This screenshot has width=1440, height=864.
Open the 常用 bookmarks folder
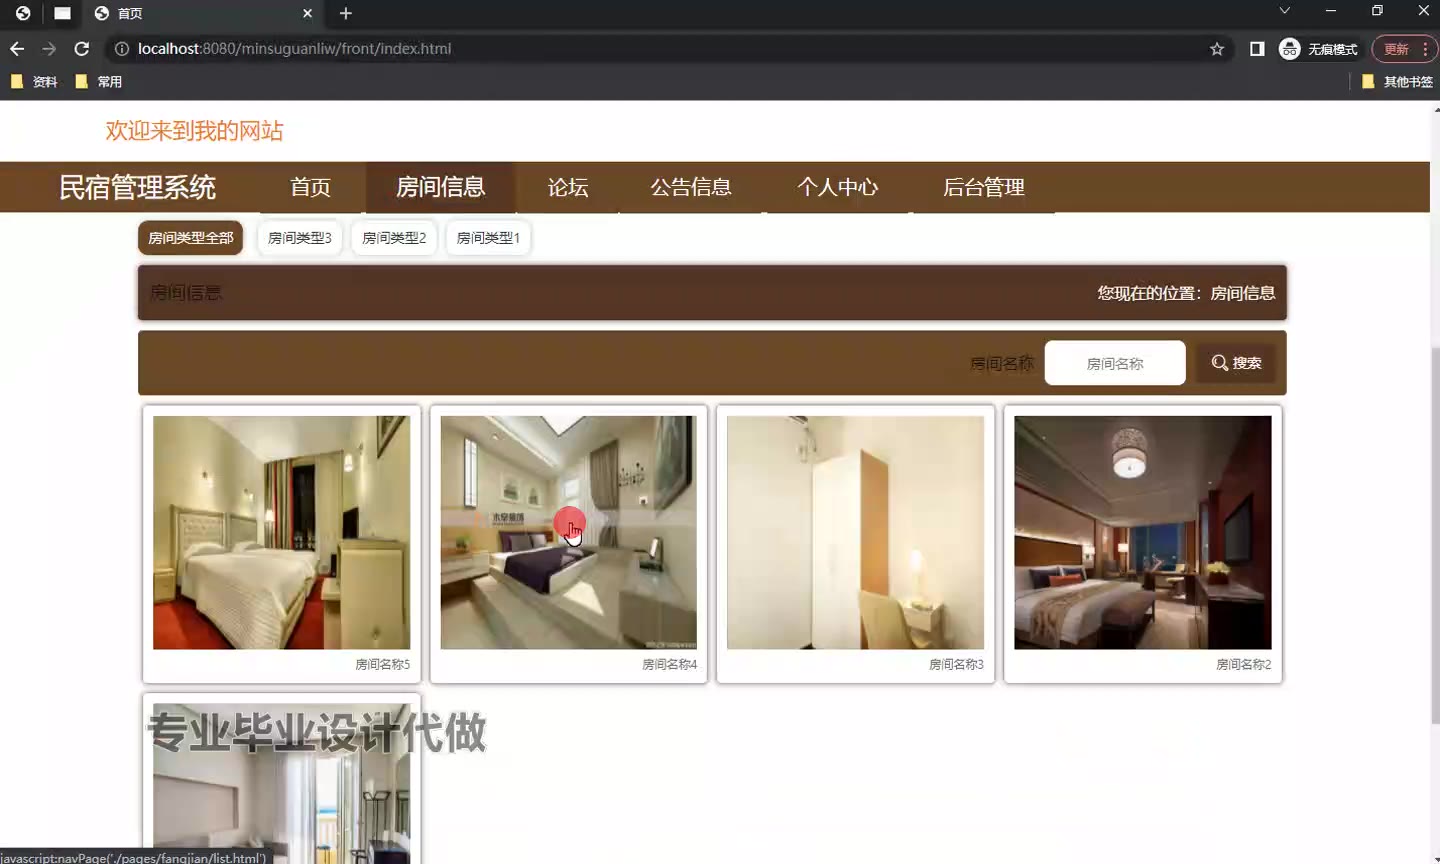point(99,82)
